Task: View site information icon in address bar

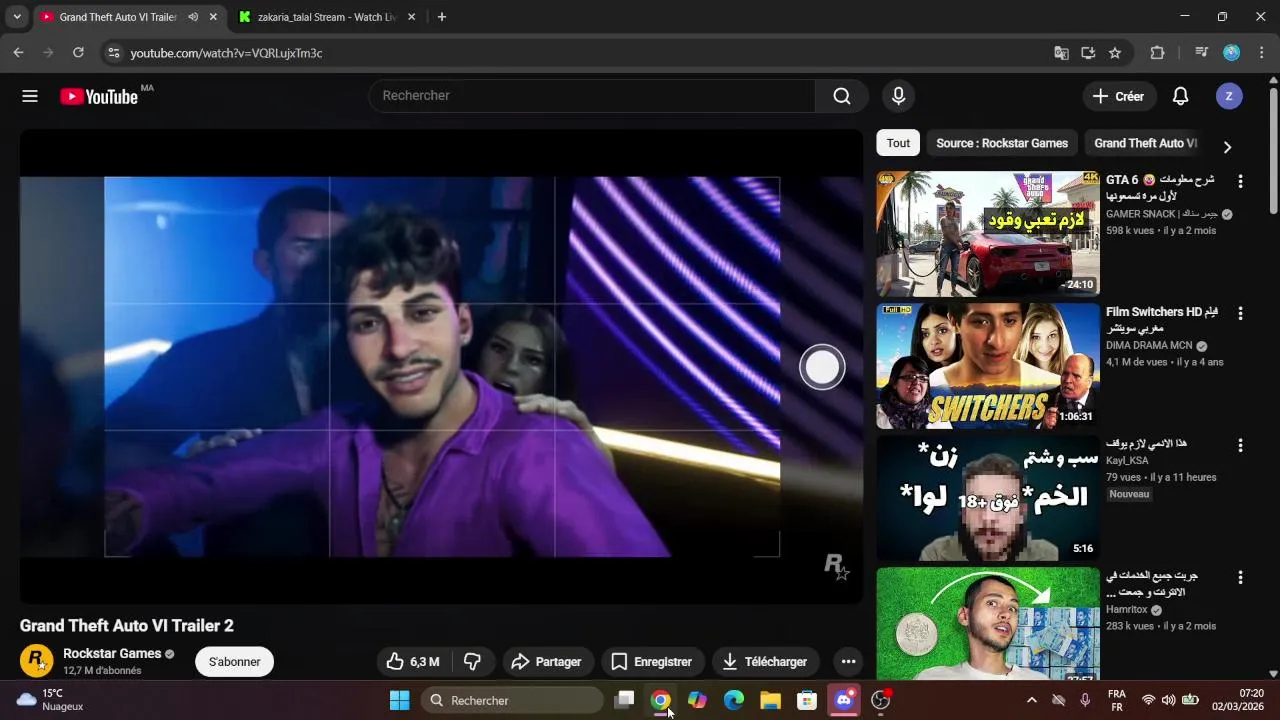Action: click(113, 53)
